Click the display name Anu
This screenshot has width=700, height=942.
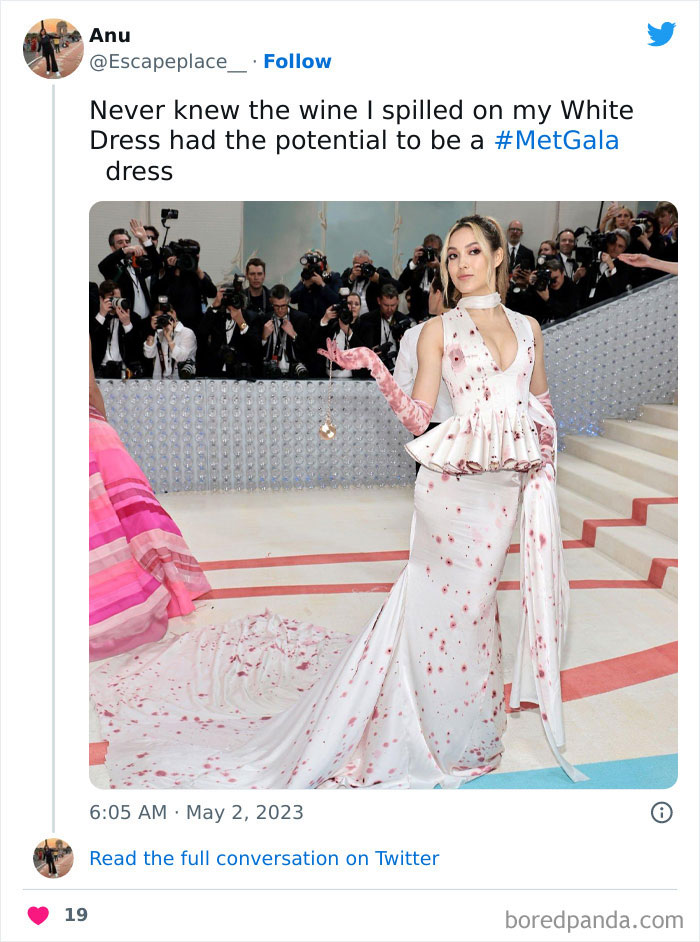click(x=113, y=34)
